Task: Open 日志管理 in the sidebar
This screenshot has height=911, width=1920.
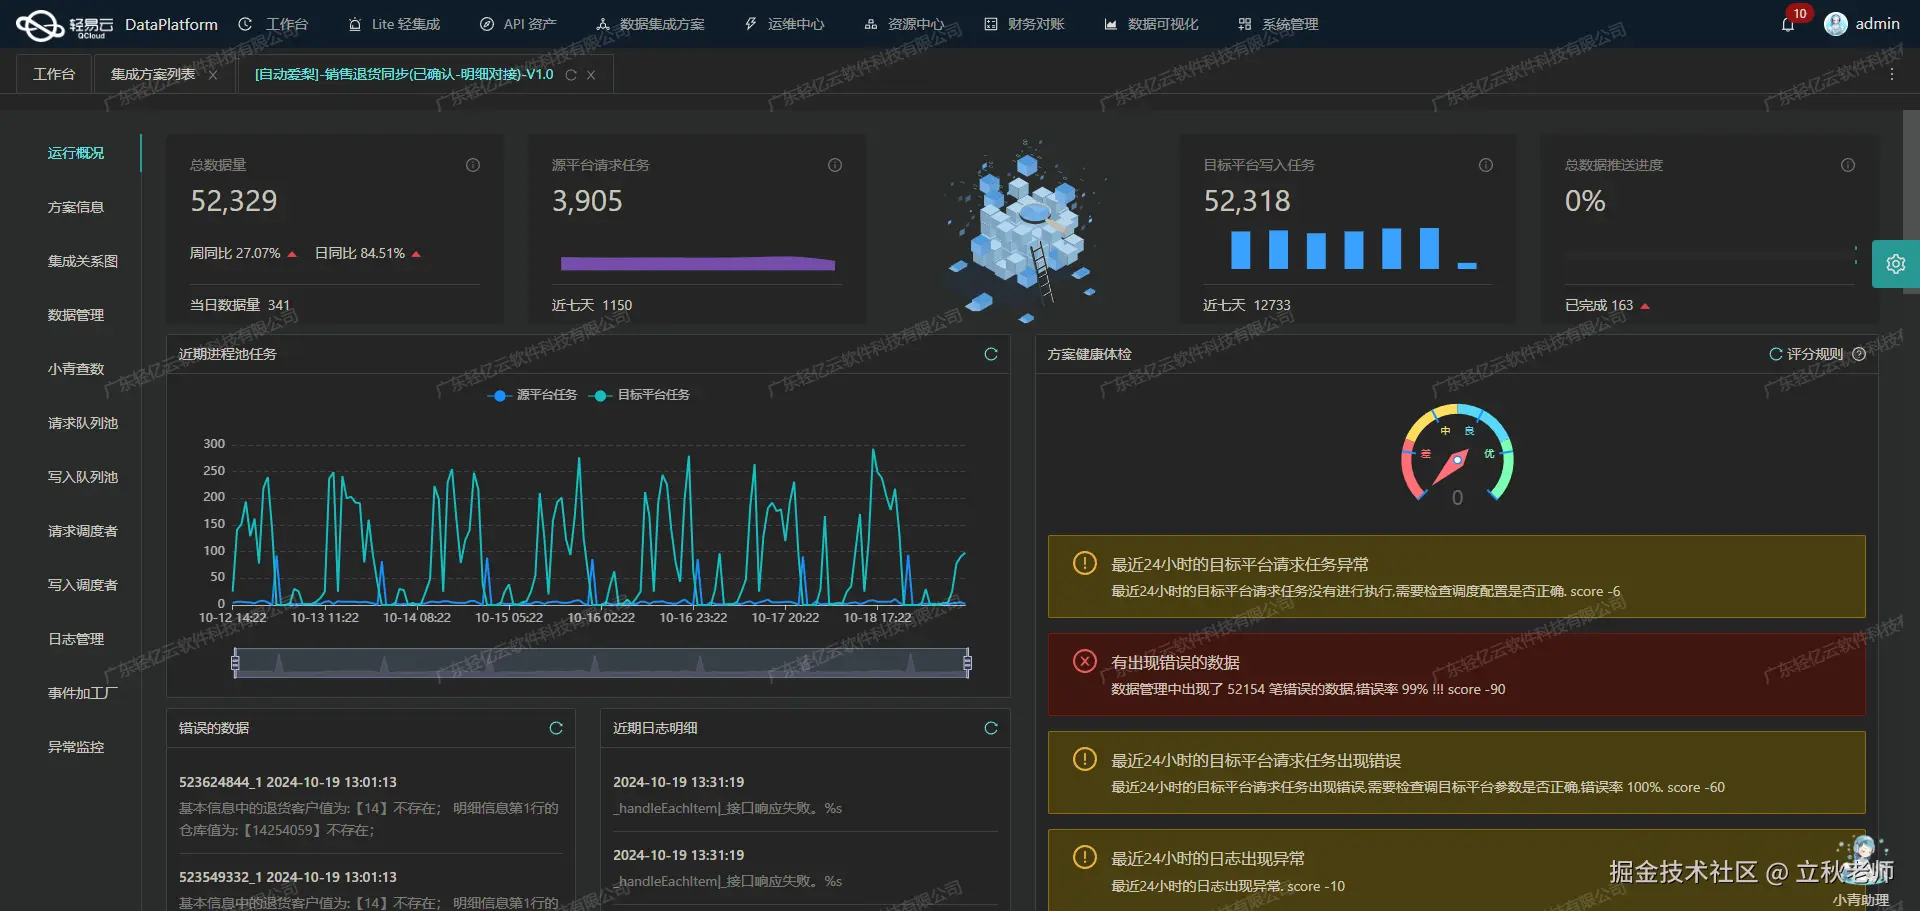Action: coord(76,639)
